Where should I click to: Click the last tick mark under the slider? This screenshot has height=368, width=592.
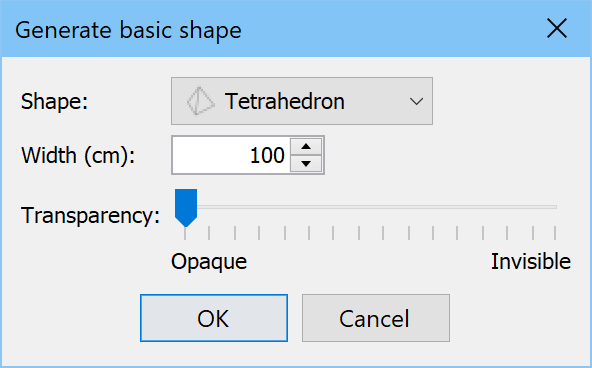555,233
